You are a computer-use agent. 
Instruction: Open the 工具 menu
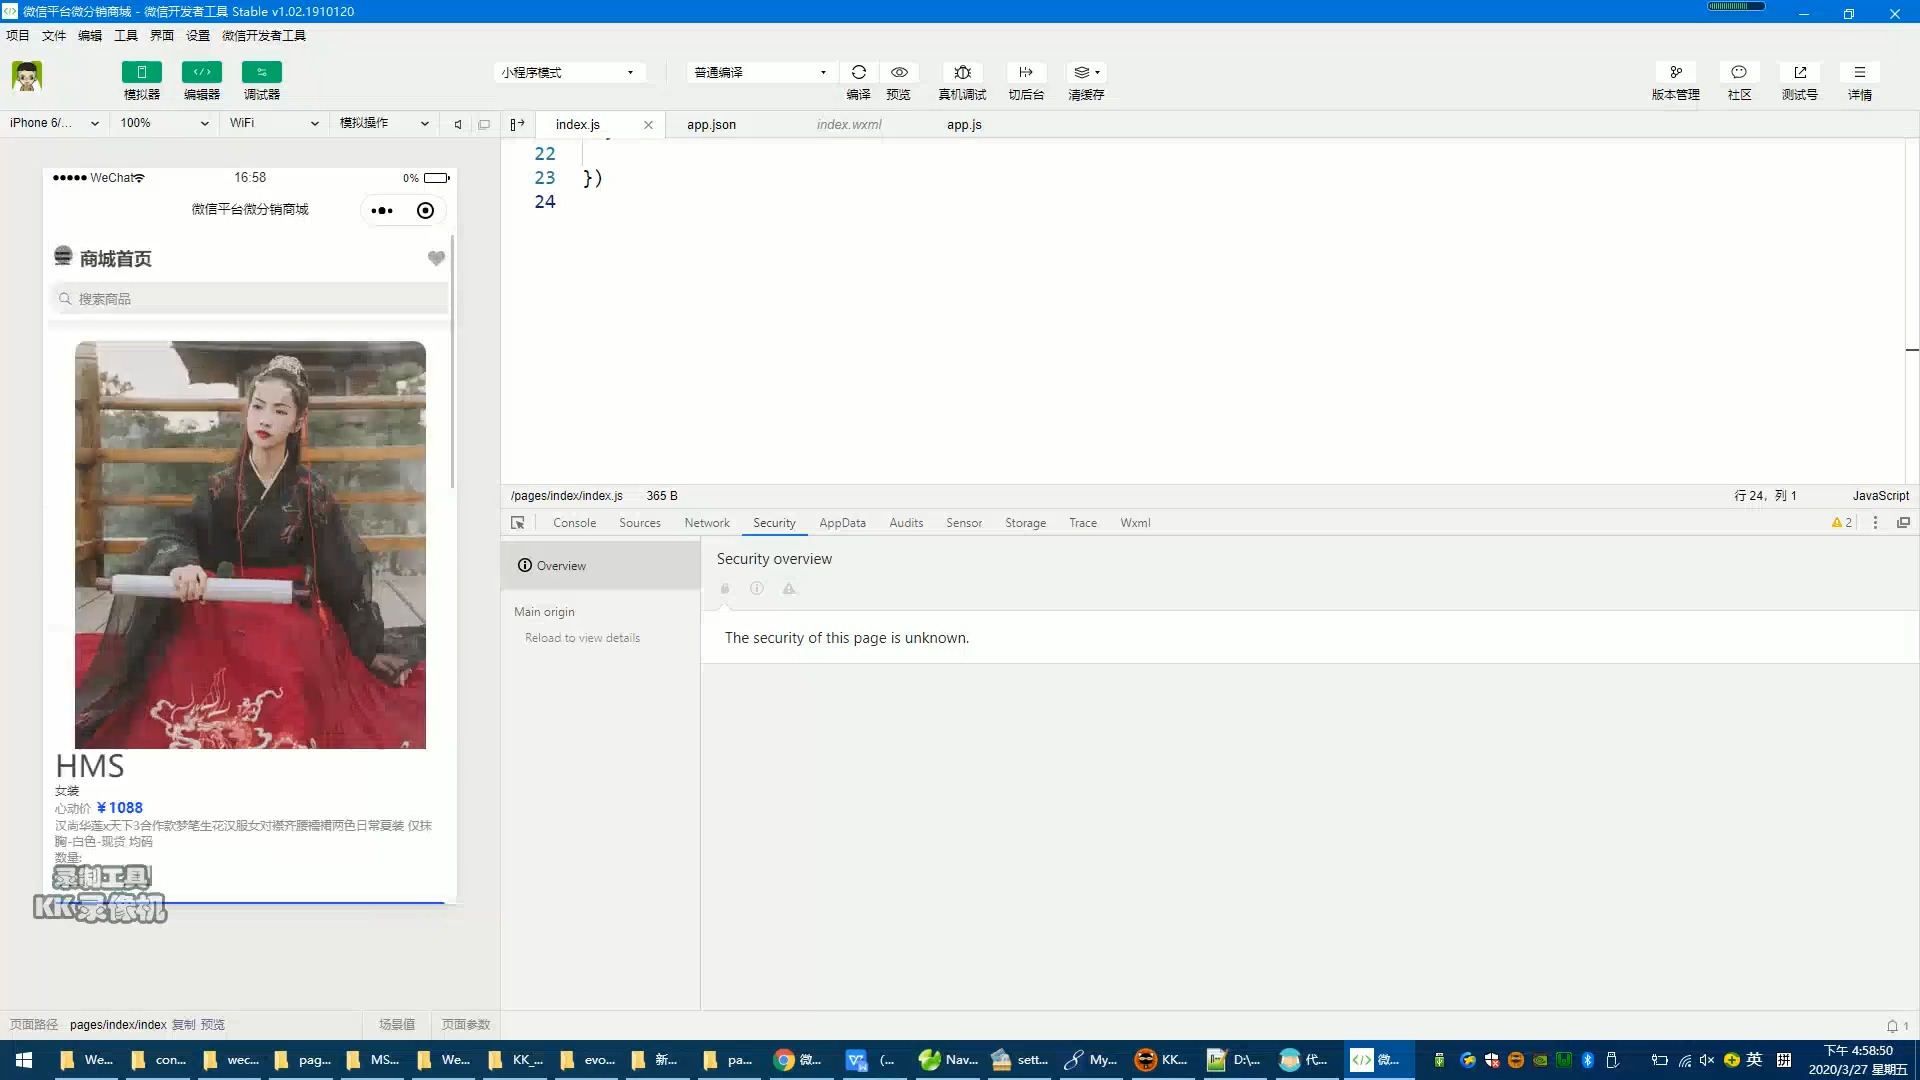coord(126,35)
